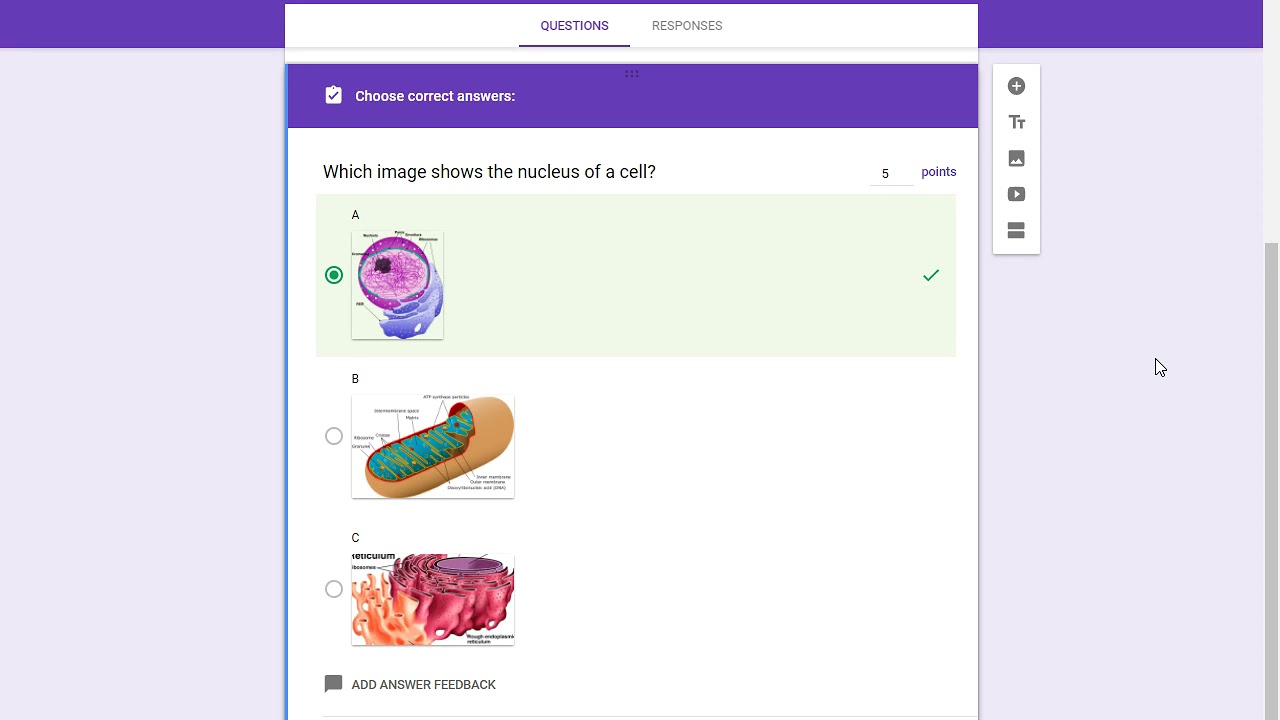Viewport: 1280px width, 720px height.
Task: Click the endoplasmic reticulum image thumbnail
Action: (x=433, y=600)
